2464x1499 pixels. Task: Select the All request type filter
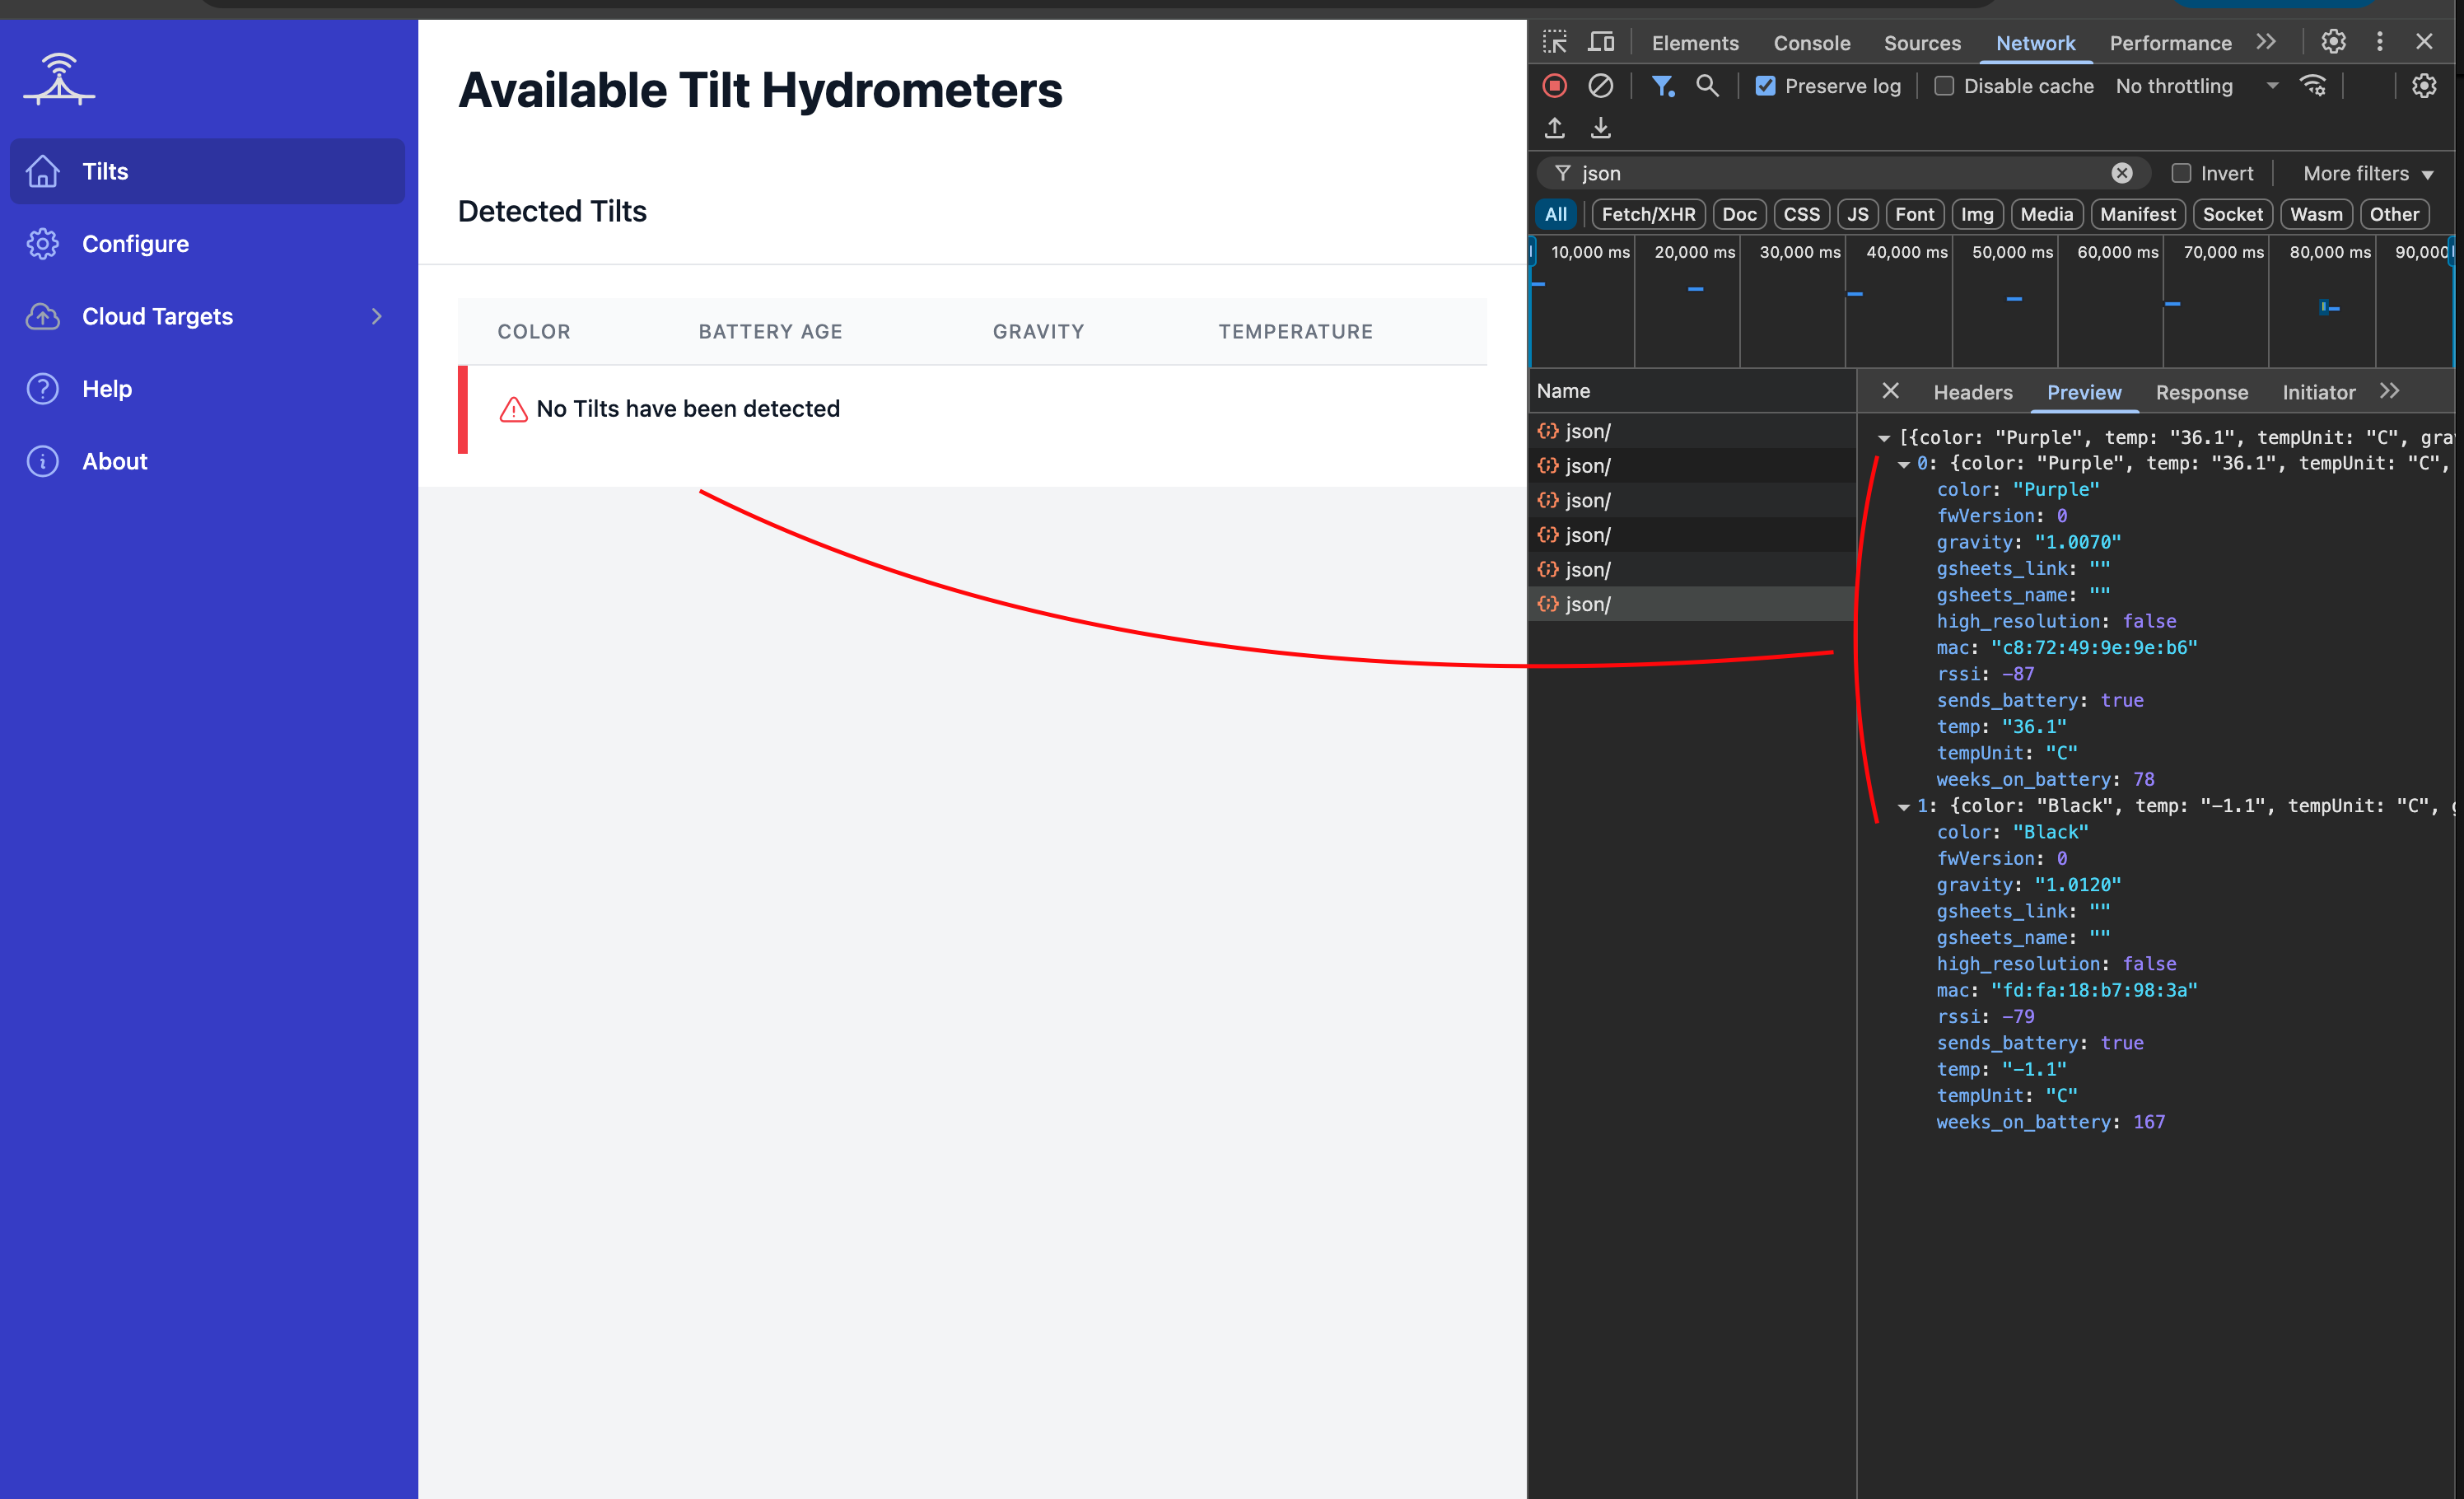(1555, 214)
